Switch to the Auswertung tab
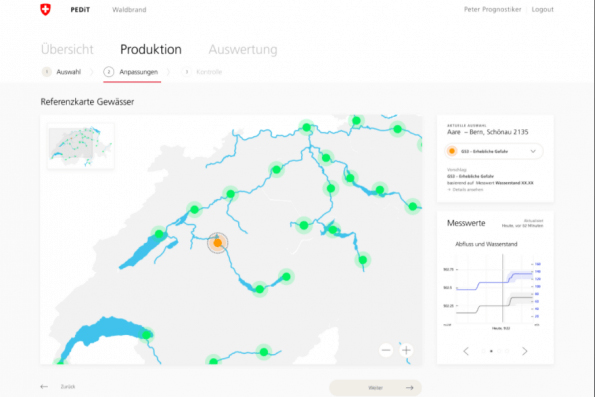This screenshot has width=595, height=397. [x=243, y=49]
